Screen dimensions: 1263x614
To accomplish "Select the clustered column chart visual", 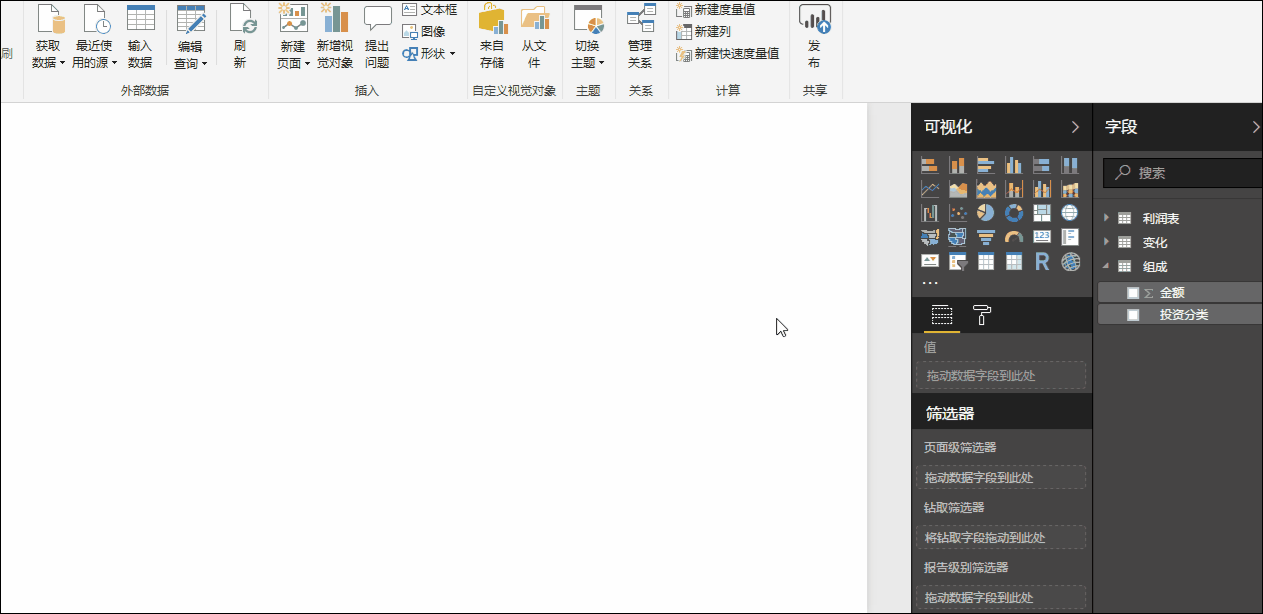I will pos(1014,165).
